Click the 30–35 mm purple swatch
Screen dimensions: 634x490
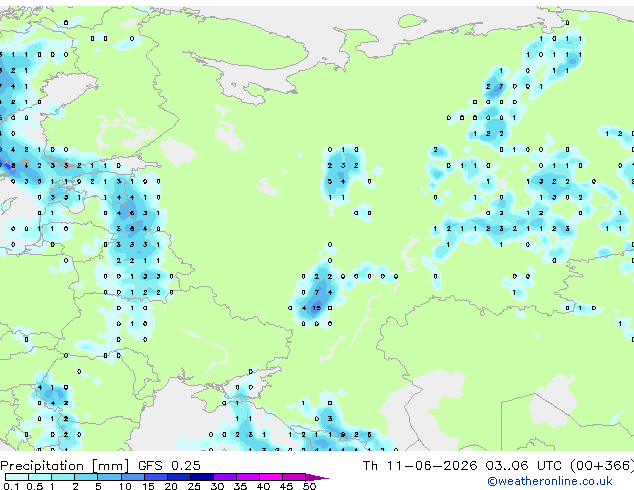[x=225, y=477]
